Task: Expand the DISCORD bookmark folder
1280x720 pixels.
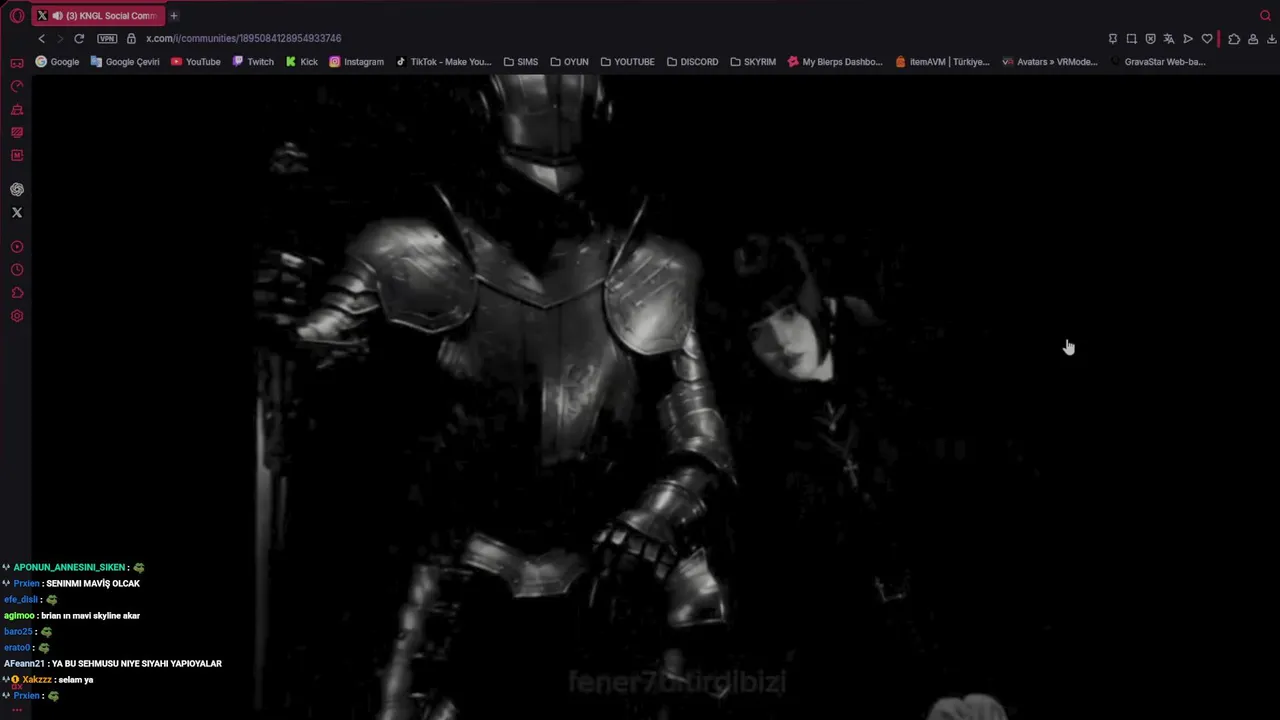Action: click(693, 62)
